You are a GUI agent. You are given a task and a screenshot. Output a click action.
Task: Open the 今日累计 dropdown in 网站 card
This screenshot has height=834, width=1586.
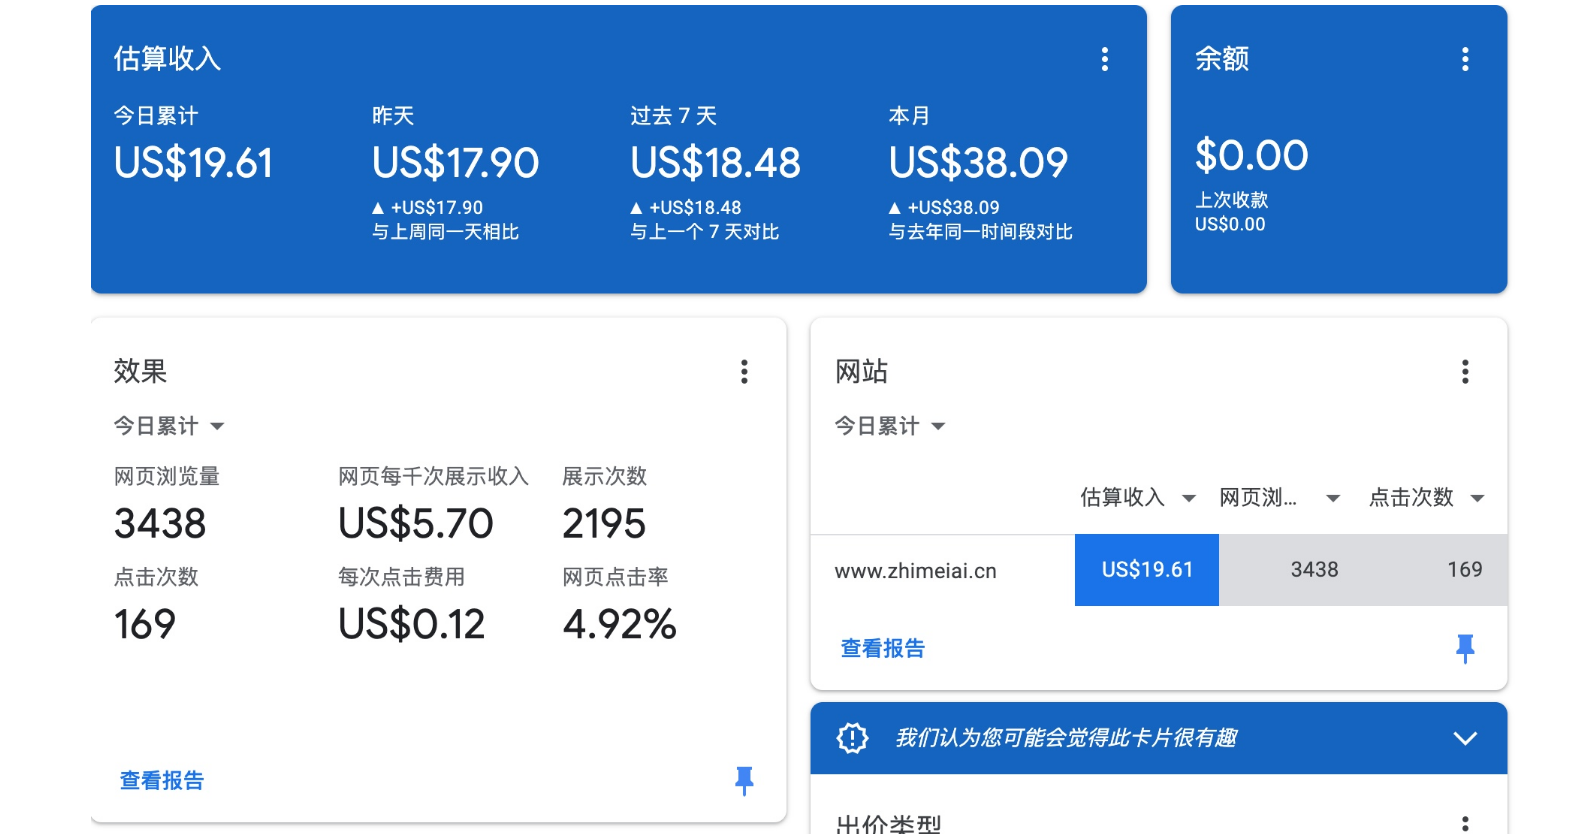point(890,426)
